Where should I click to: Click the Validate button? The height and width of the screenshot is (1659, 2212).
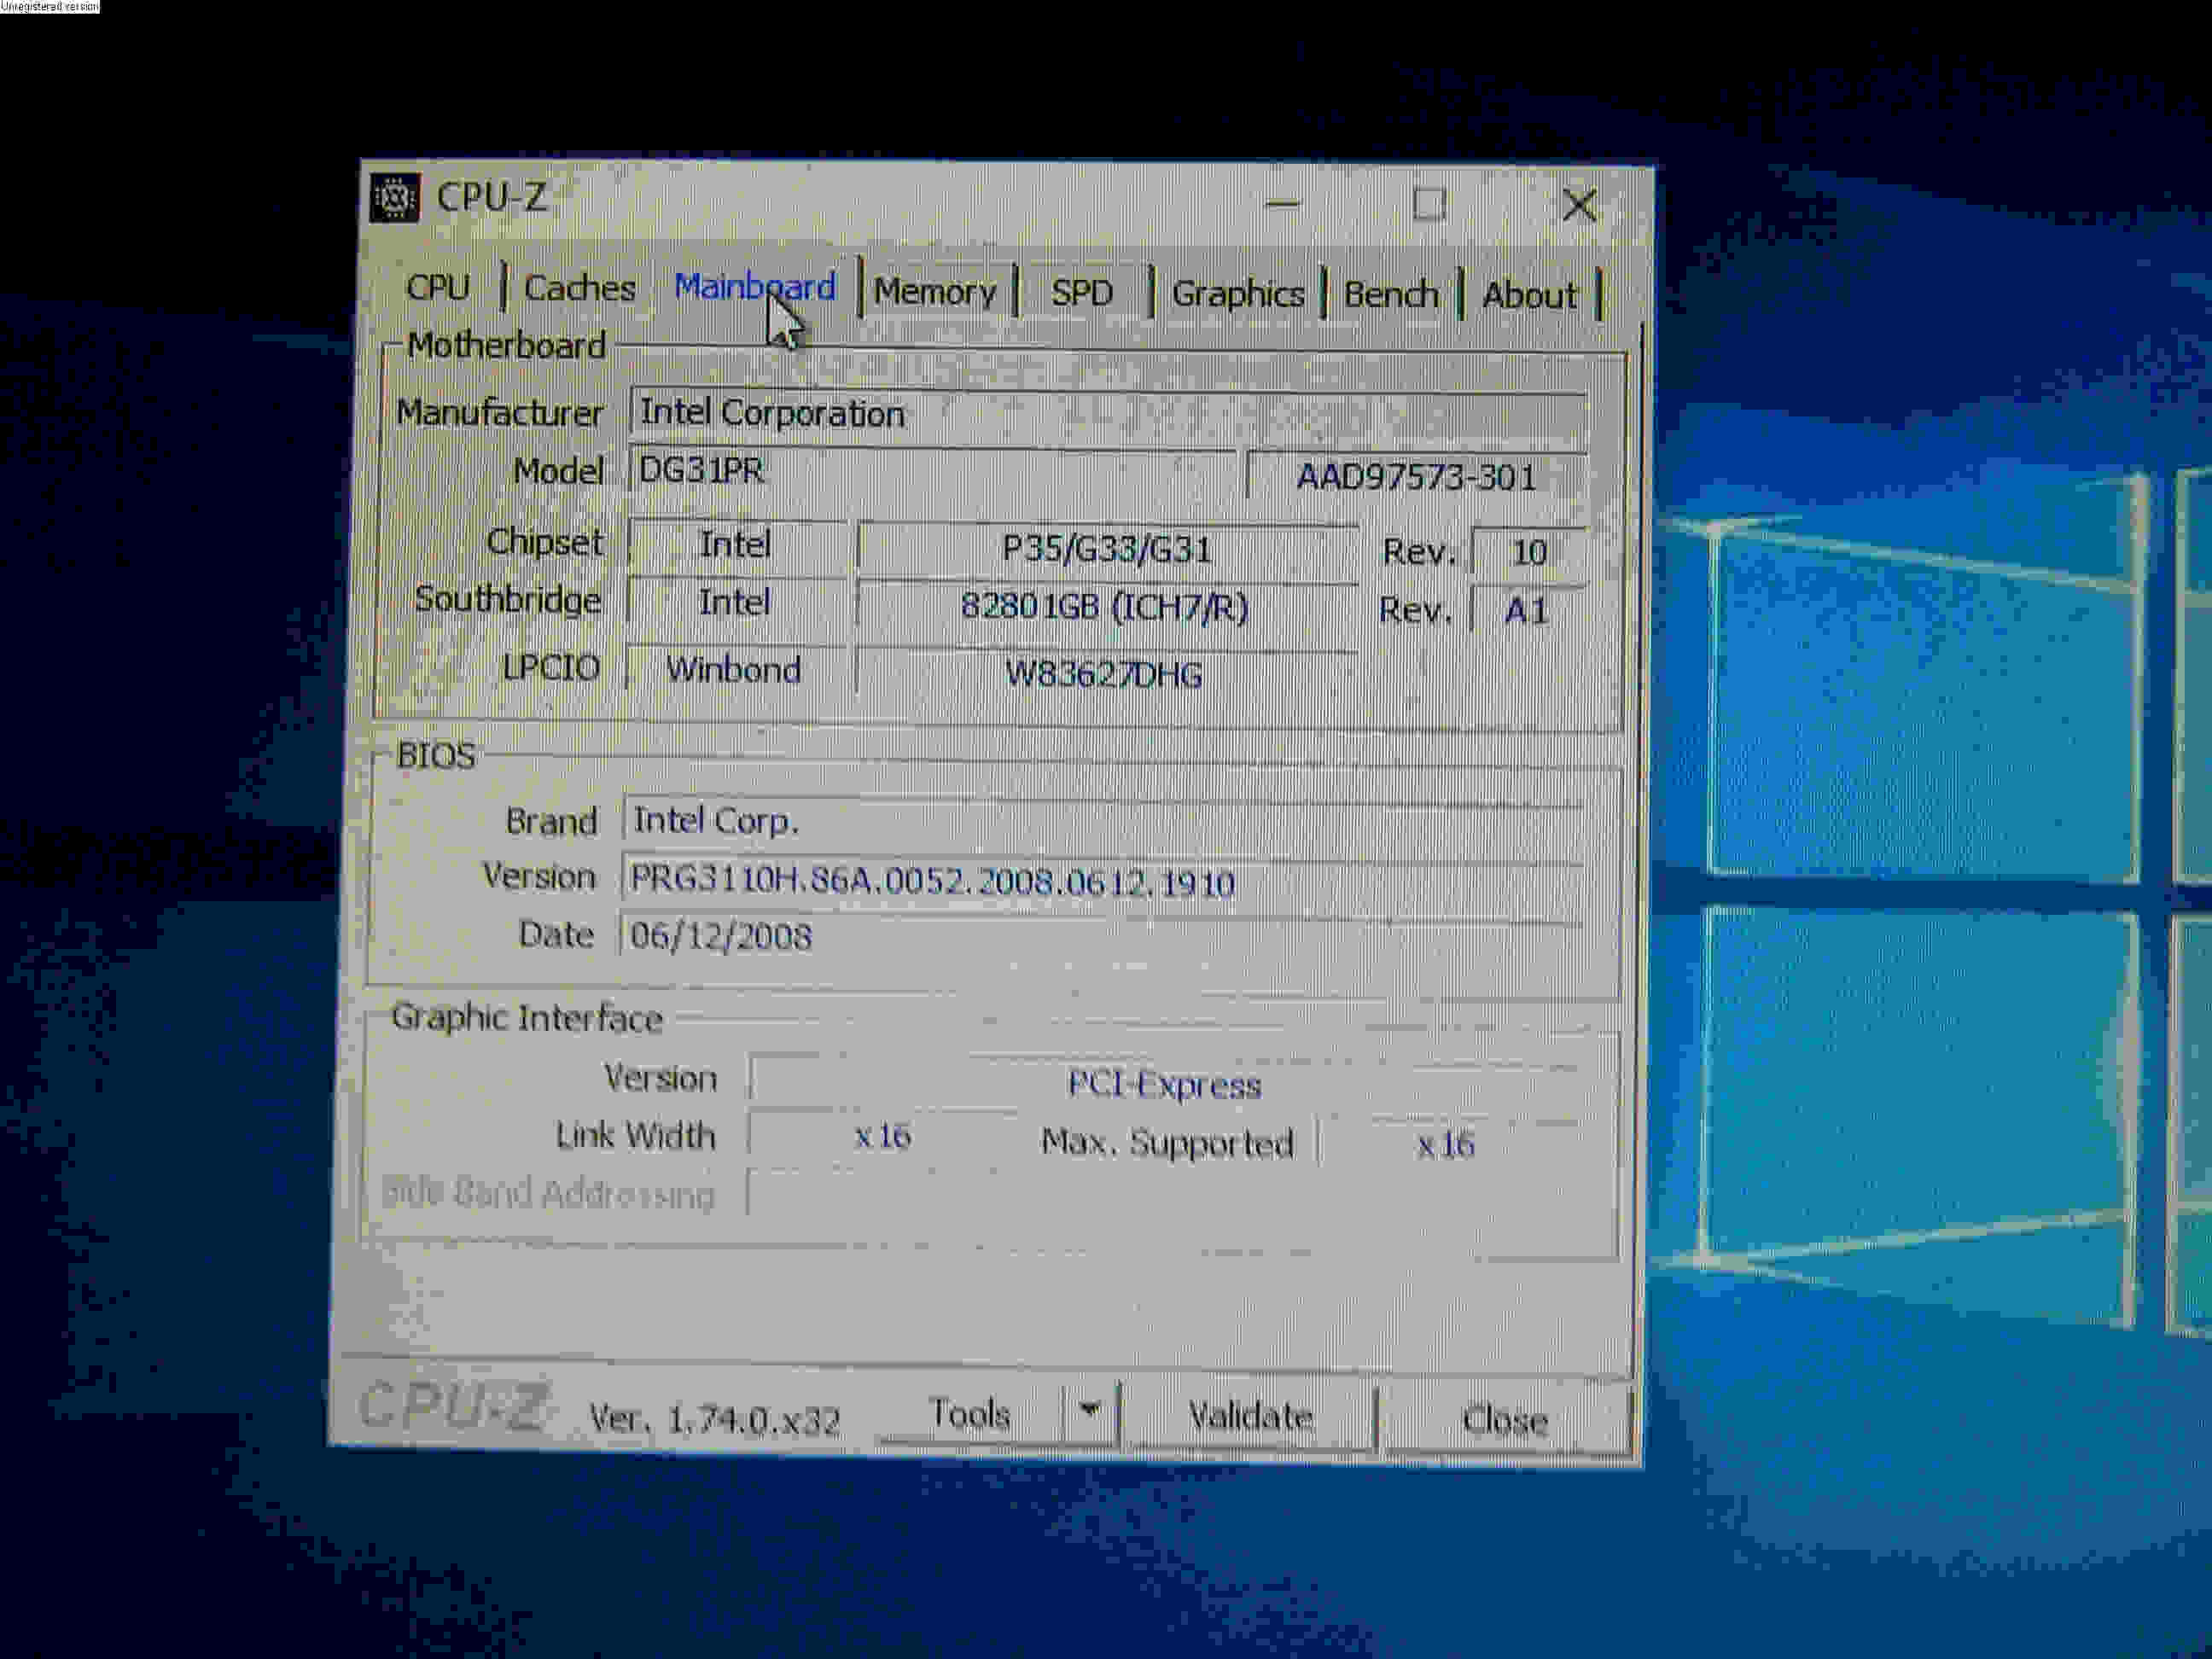point(1250,1417)
